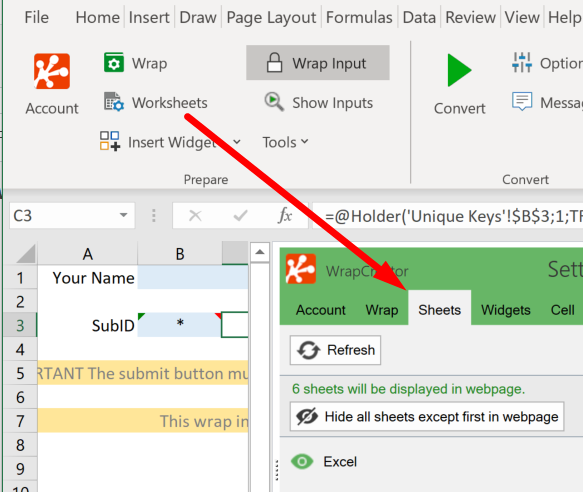Switch to the Home ribbon tab
This screenshot has width=583, height=492.
click(97, 17)
